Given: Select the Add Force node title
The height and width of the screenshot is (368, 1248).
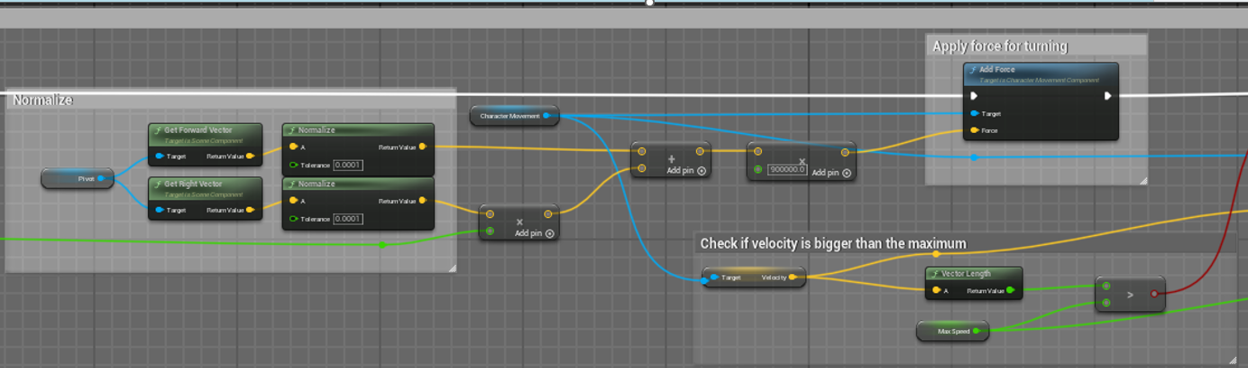Looking at the screenshot, I should (997, 69).
